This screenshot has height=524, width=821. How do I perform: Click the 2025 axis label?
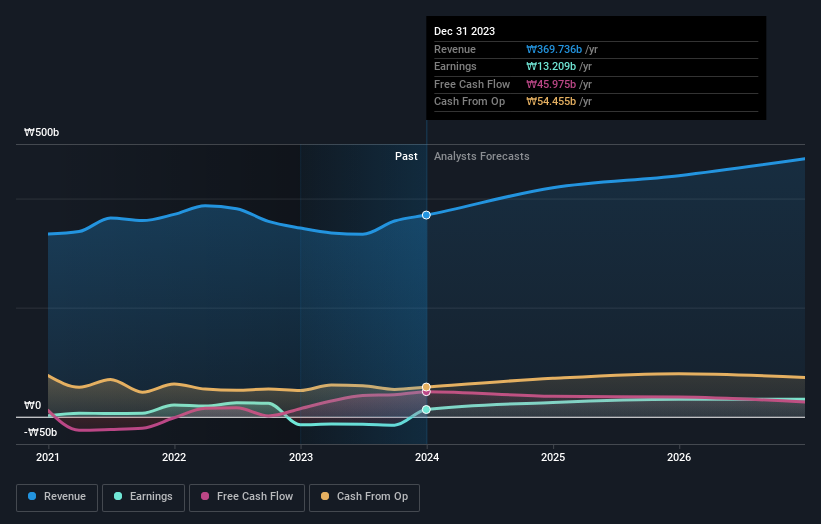click(553, 457)
